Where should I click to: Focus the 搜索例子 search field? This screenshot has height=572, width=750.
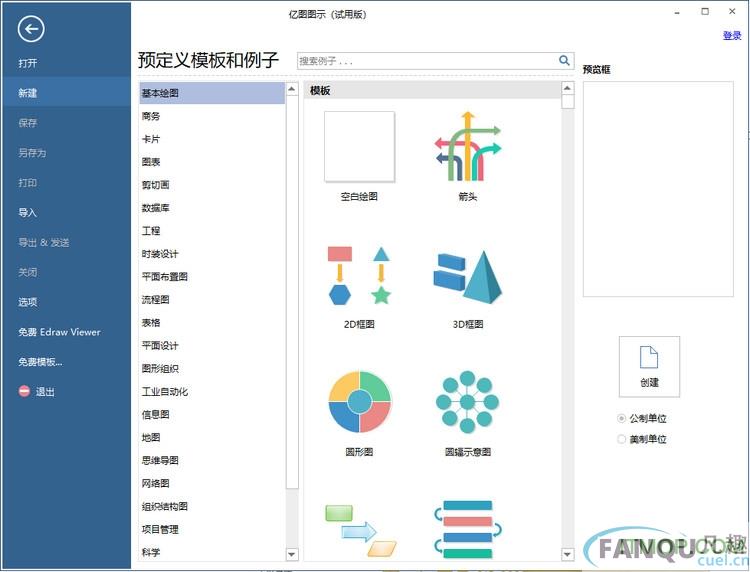pos(427,61)
